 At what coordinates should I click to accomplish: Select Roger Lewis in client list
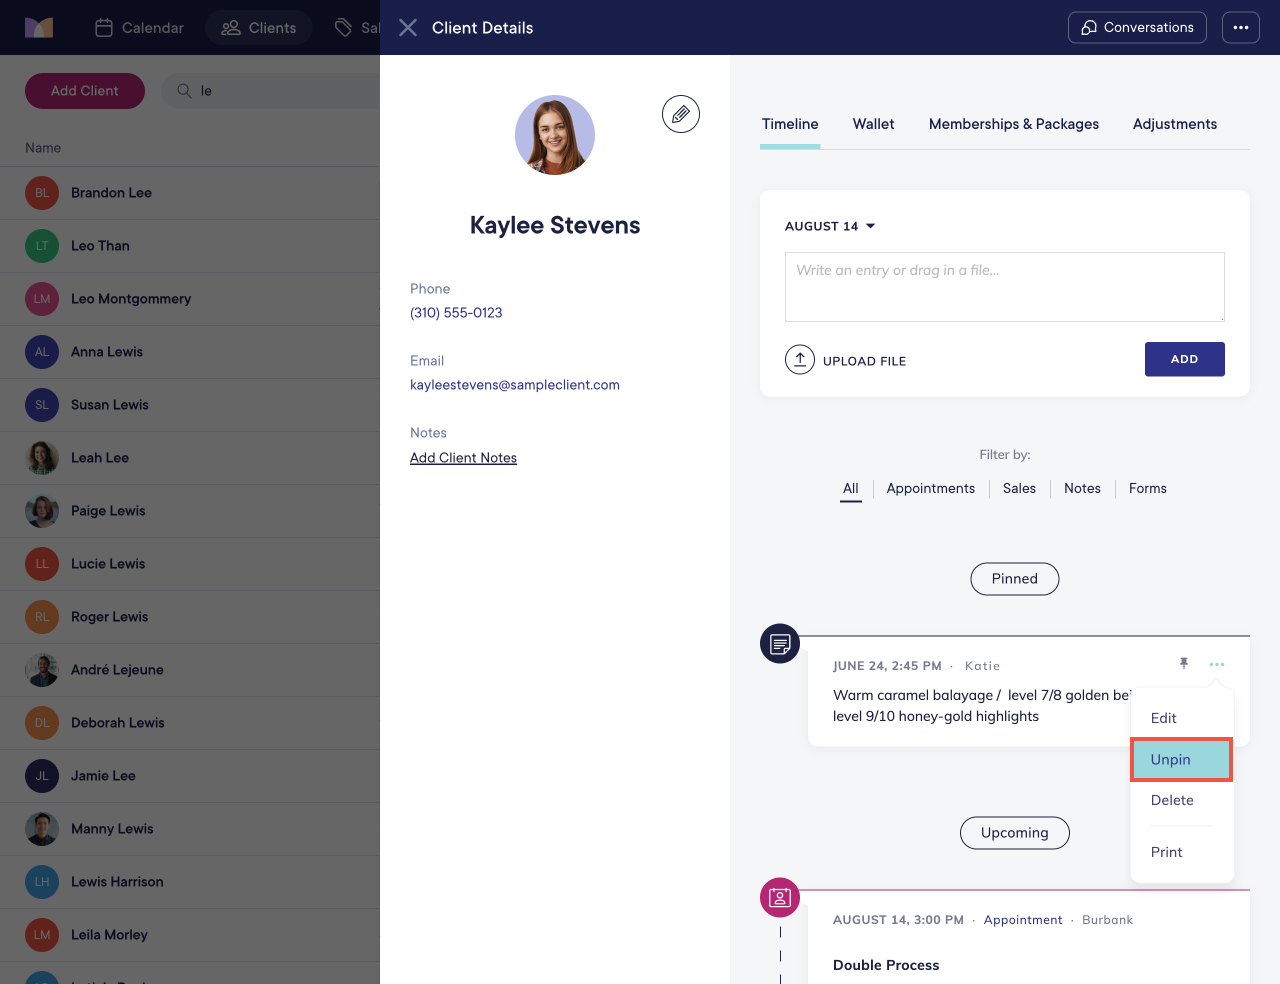190,617
